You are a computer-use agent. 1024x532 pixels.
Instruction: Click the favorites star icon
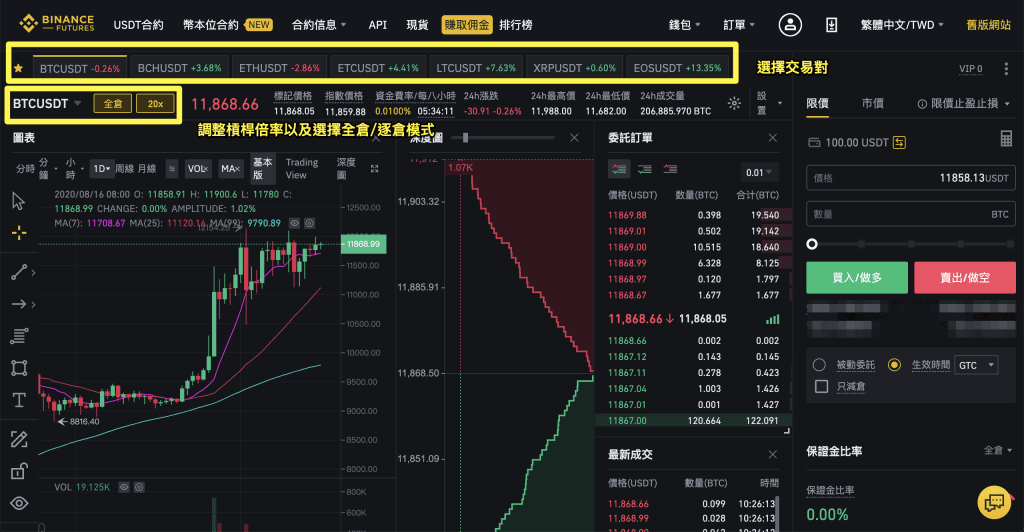coord(18,68)
